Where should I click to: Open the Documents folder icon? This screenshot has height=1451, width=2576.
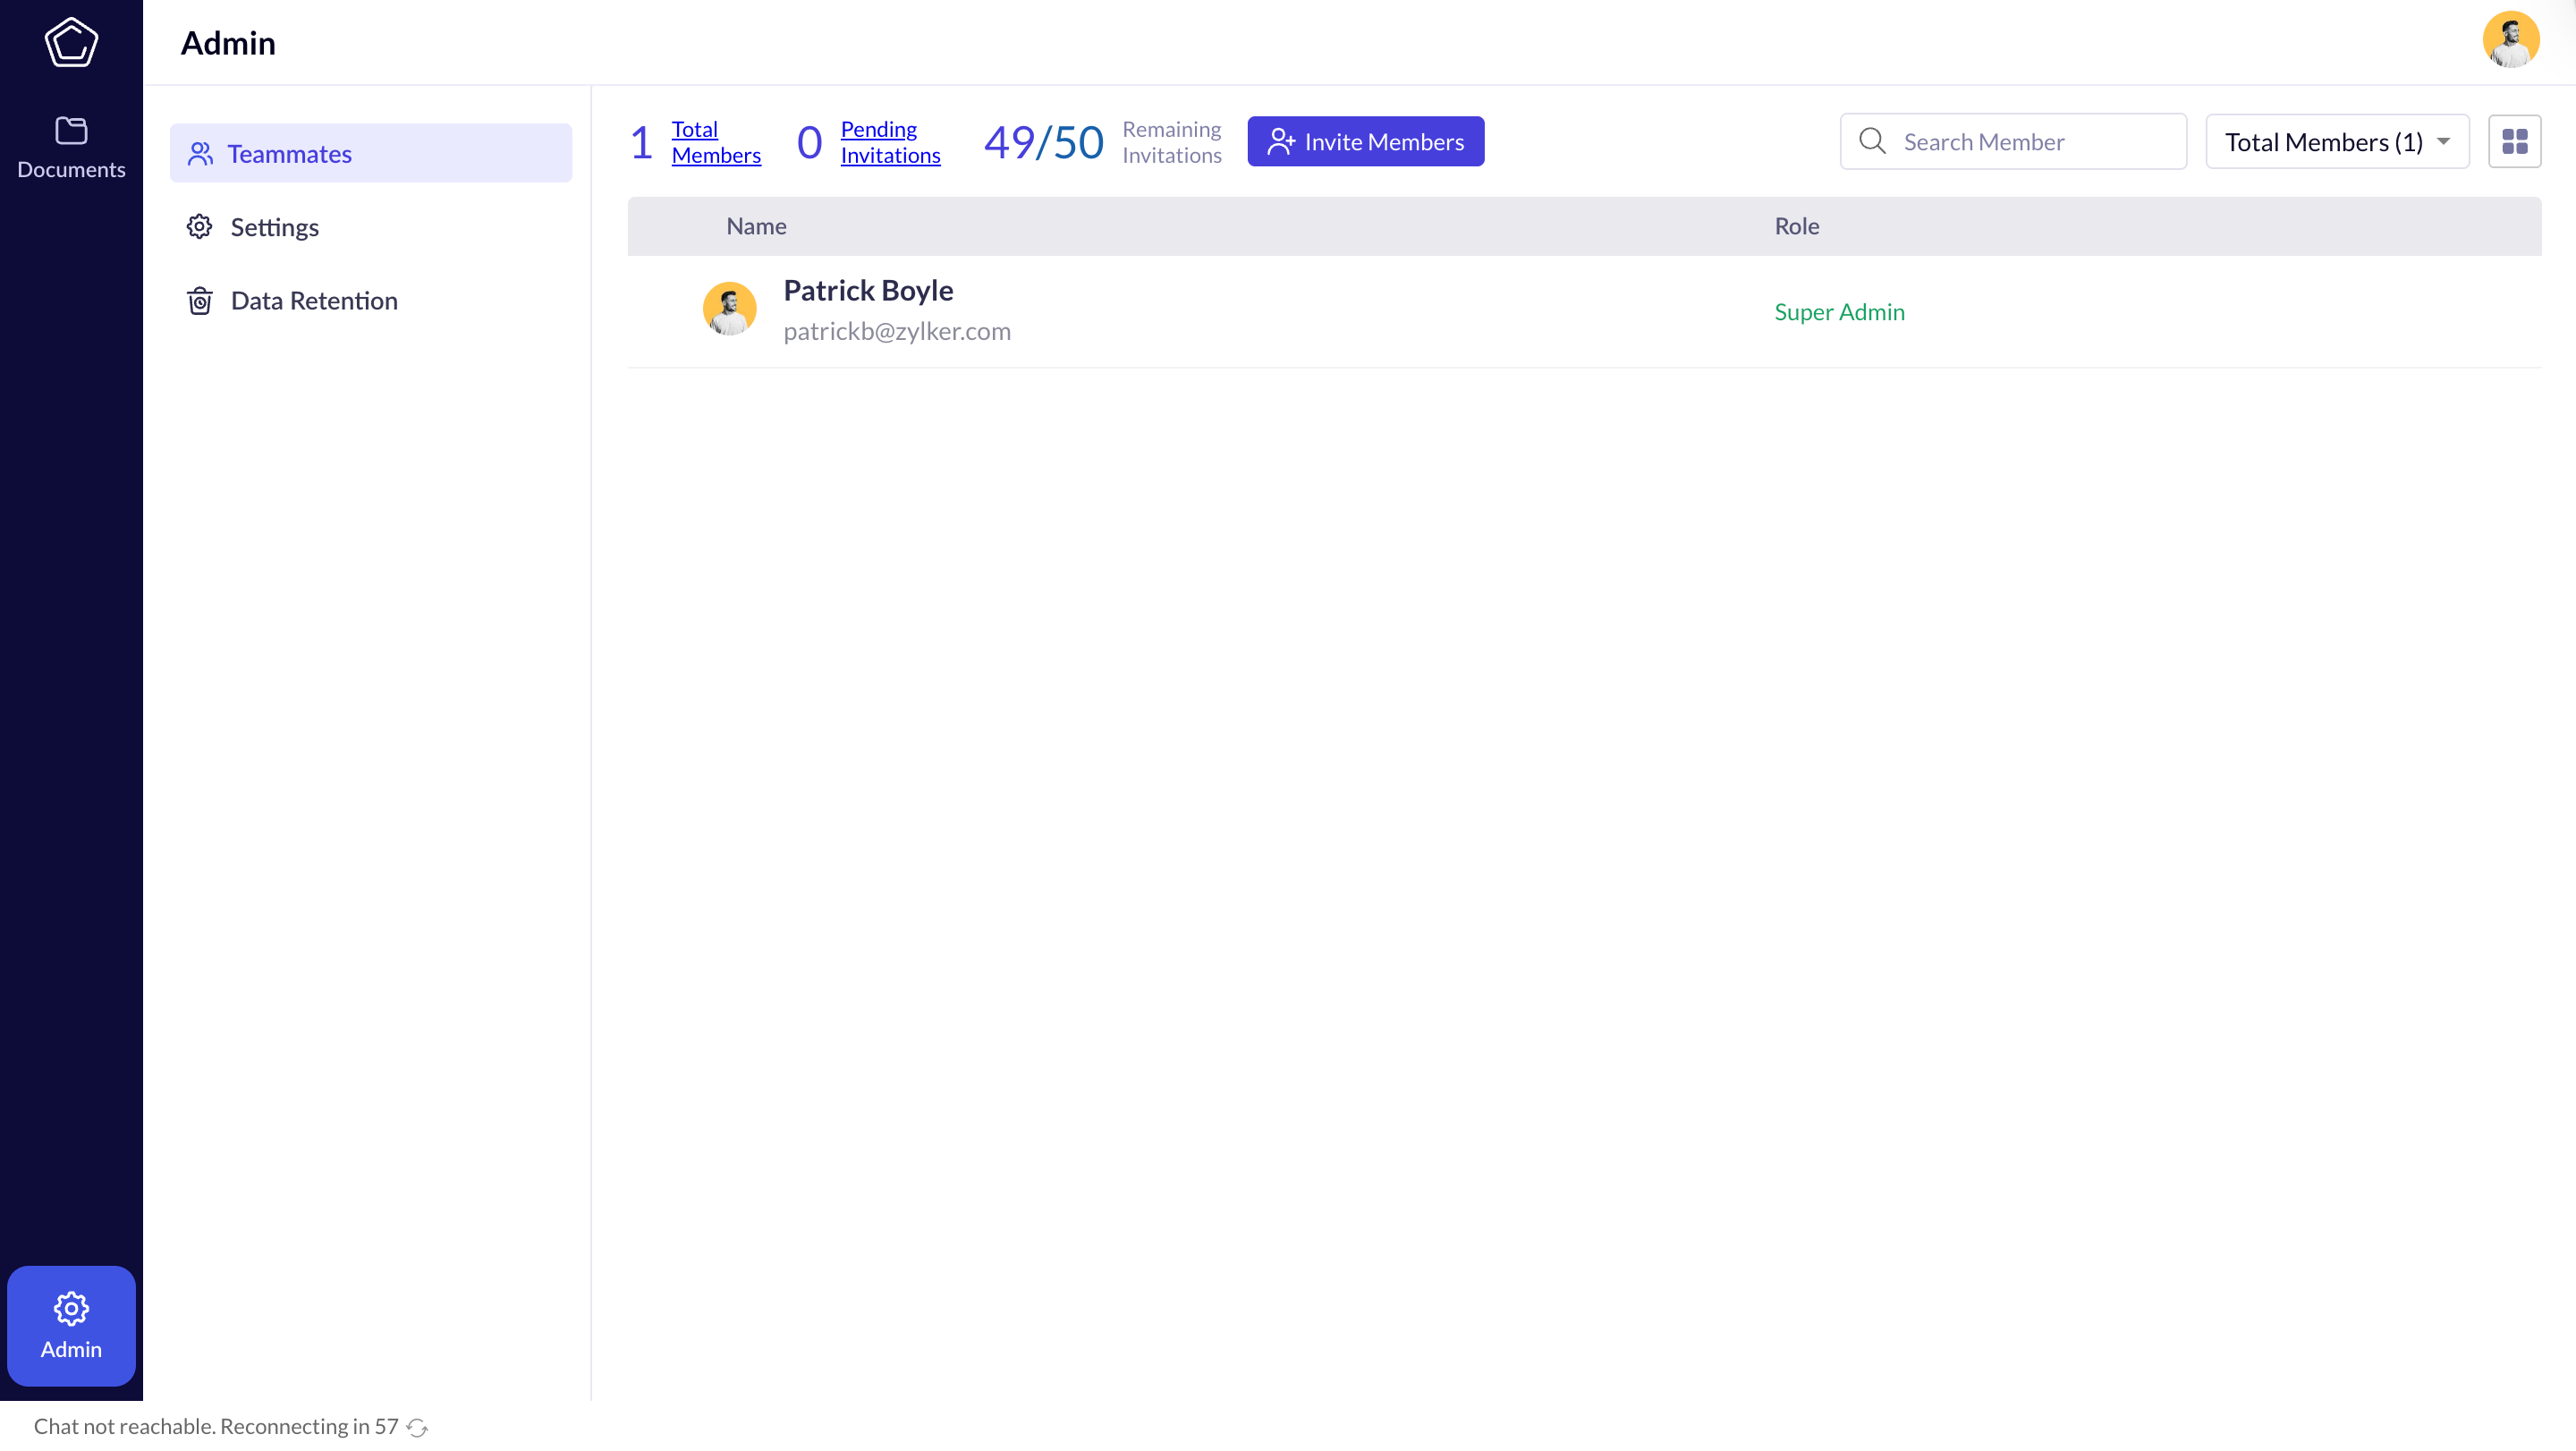point(71,131)
